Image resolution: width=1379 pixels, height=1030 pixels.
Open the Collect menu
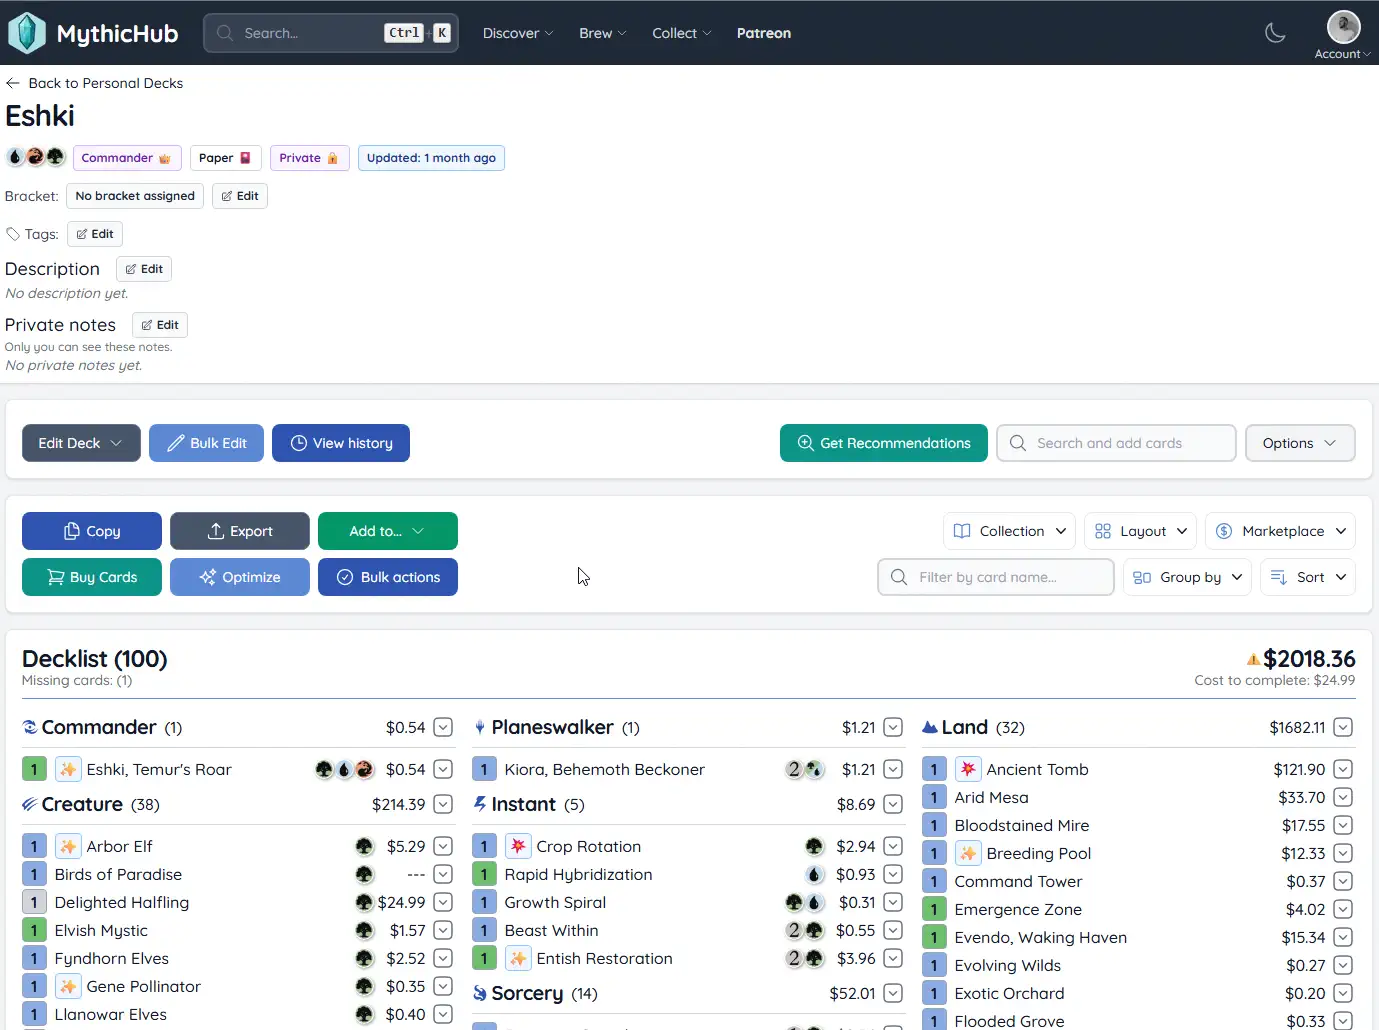click(682, 33)
